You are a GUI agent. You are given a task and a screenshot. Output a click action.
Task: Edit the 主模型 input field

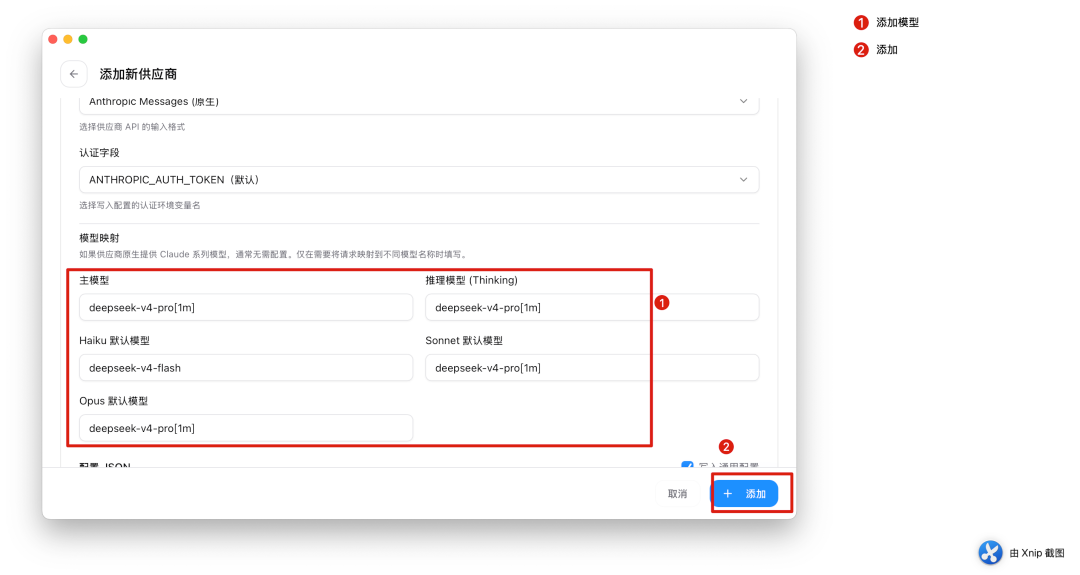[x=246, y=307]
